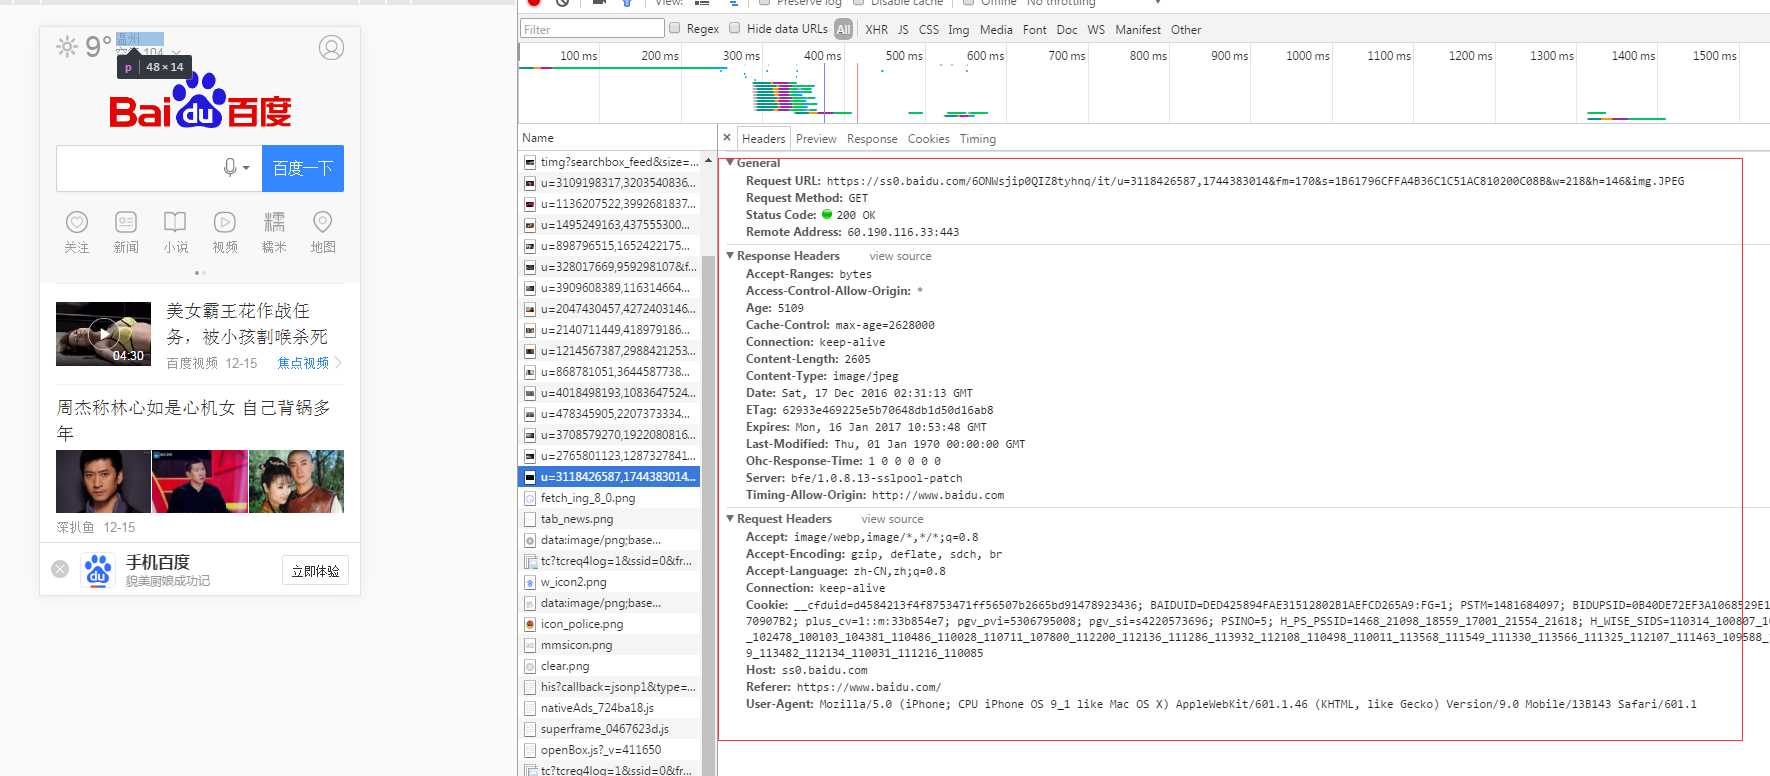Open first news thumbnail under 周杰 headline
This screenshot has width=1770, height=776.
(x=103, y=481)
